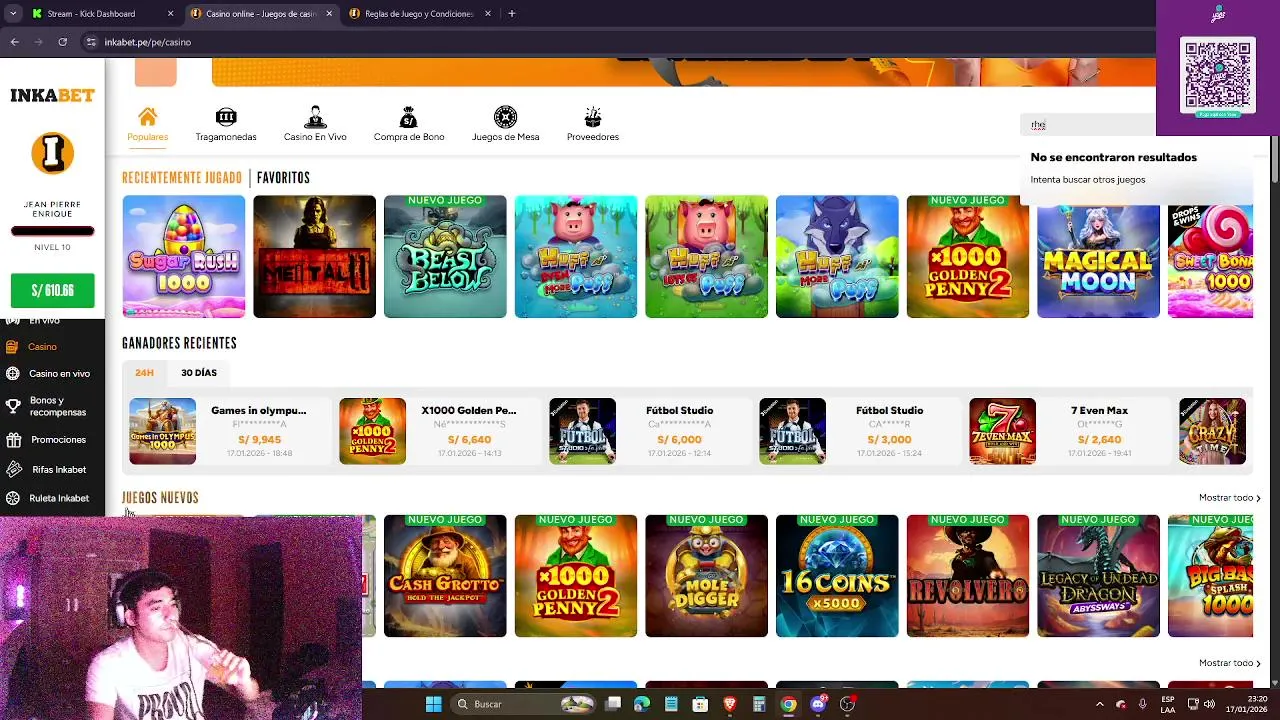Open the Mental II game thumbnail
Screen dimensions: 1280x720
tap(314, 257)
